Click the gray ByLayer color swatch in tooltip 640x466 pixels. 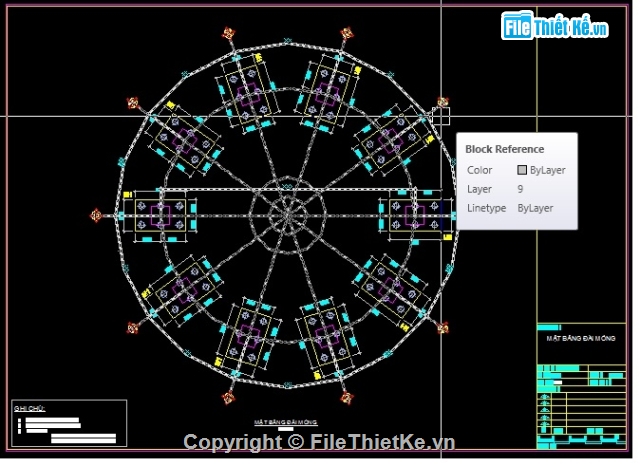[x=522, y=170]
